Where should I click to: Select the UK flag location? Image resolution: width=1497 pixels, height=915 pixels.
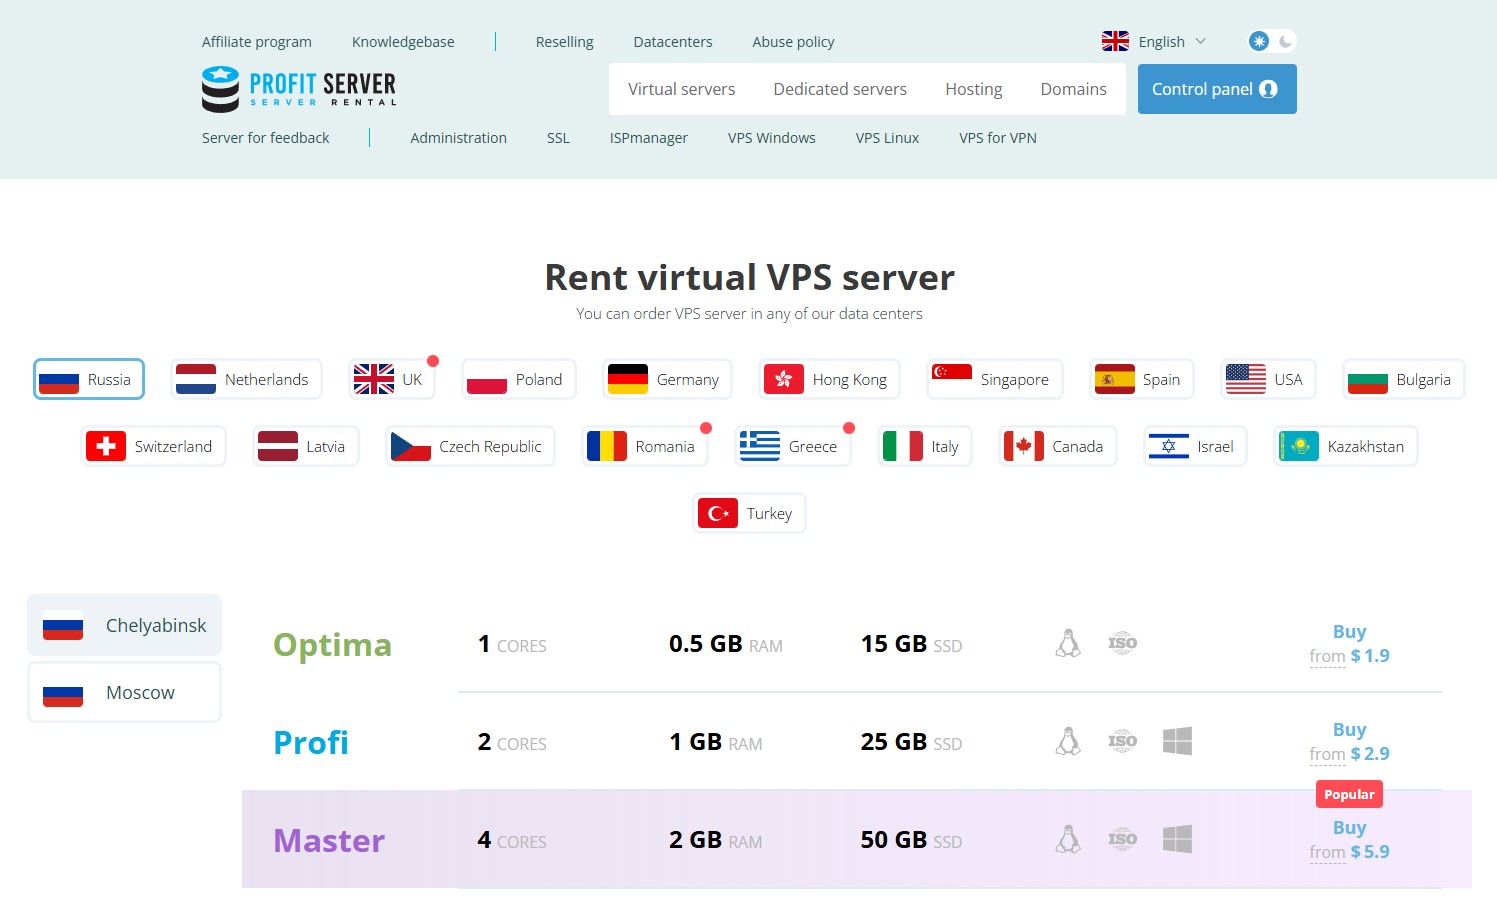[x=392, y=378]
